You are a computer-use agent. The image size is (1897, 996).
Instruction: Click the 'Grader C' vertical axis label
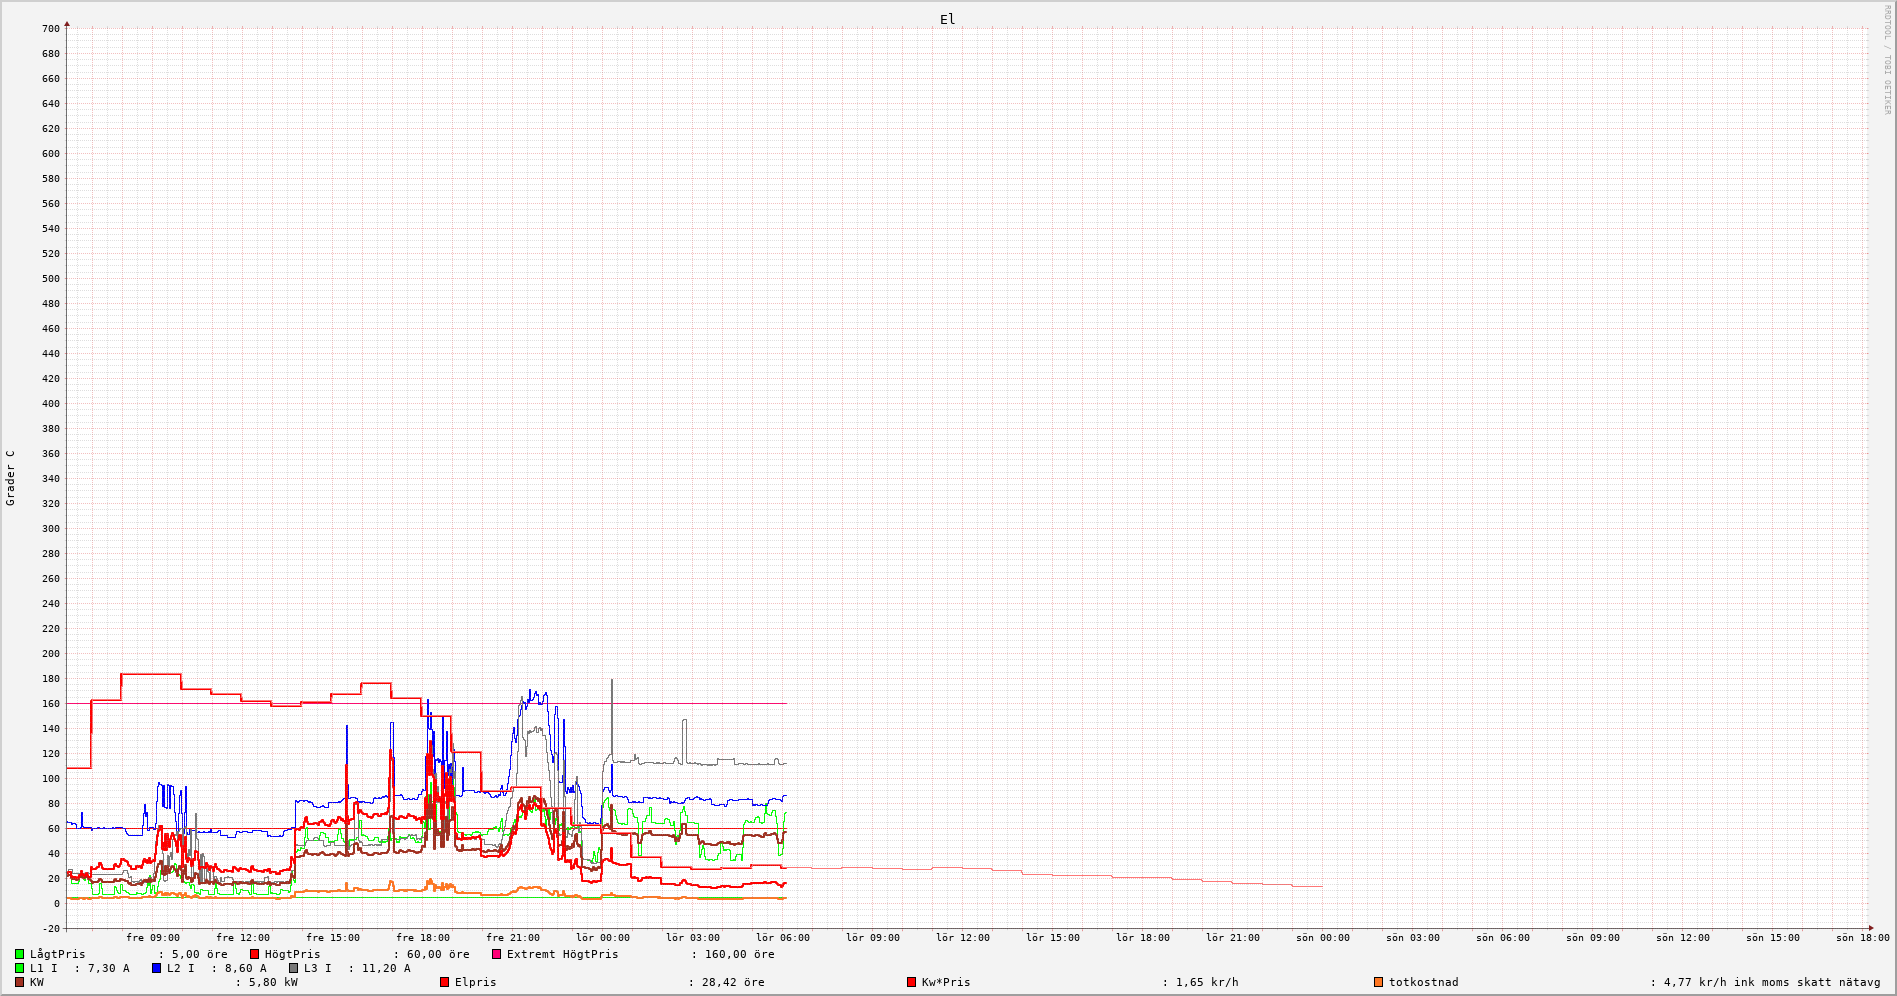click(11, 478)
